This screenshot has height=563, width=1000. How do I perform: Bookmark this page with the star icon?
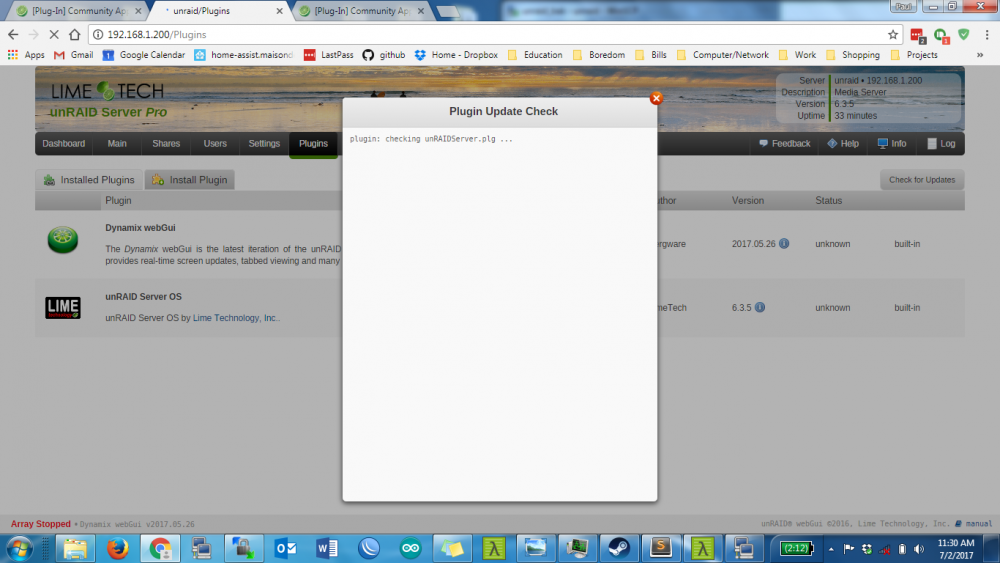pyautogui.click(x=893, y=34)
